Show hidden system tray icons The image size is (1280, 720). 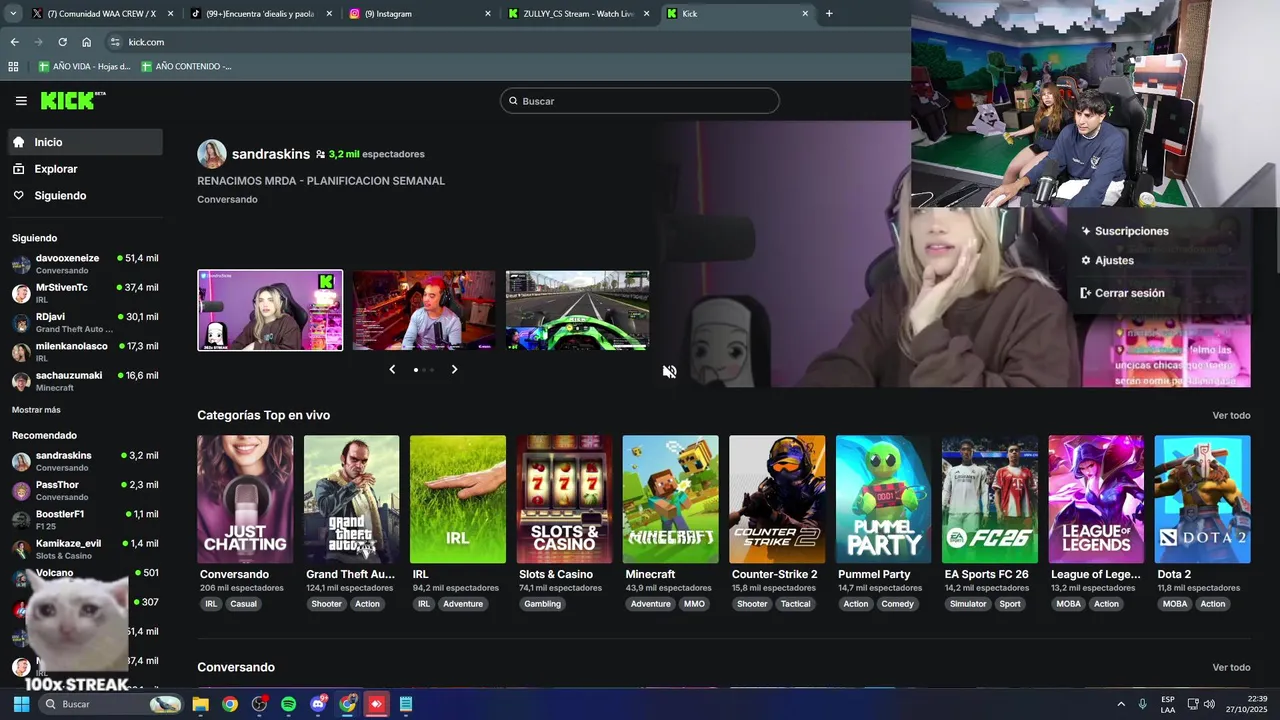(x=1121, y=704)
